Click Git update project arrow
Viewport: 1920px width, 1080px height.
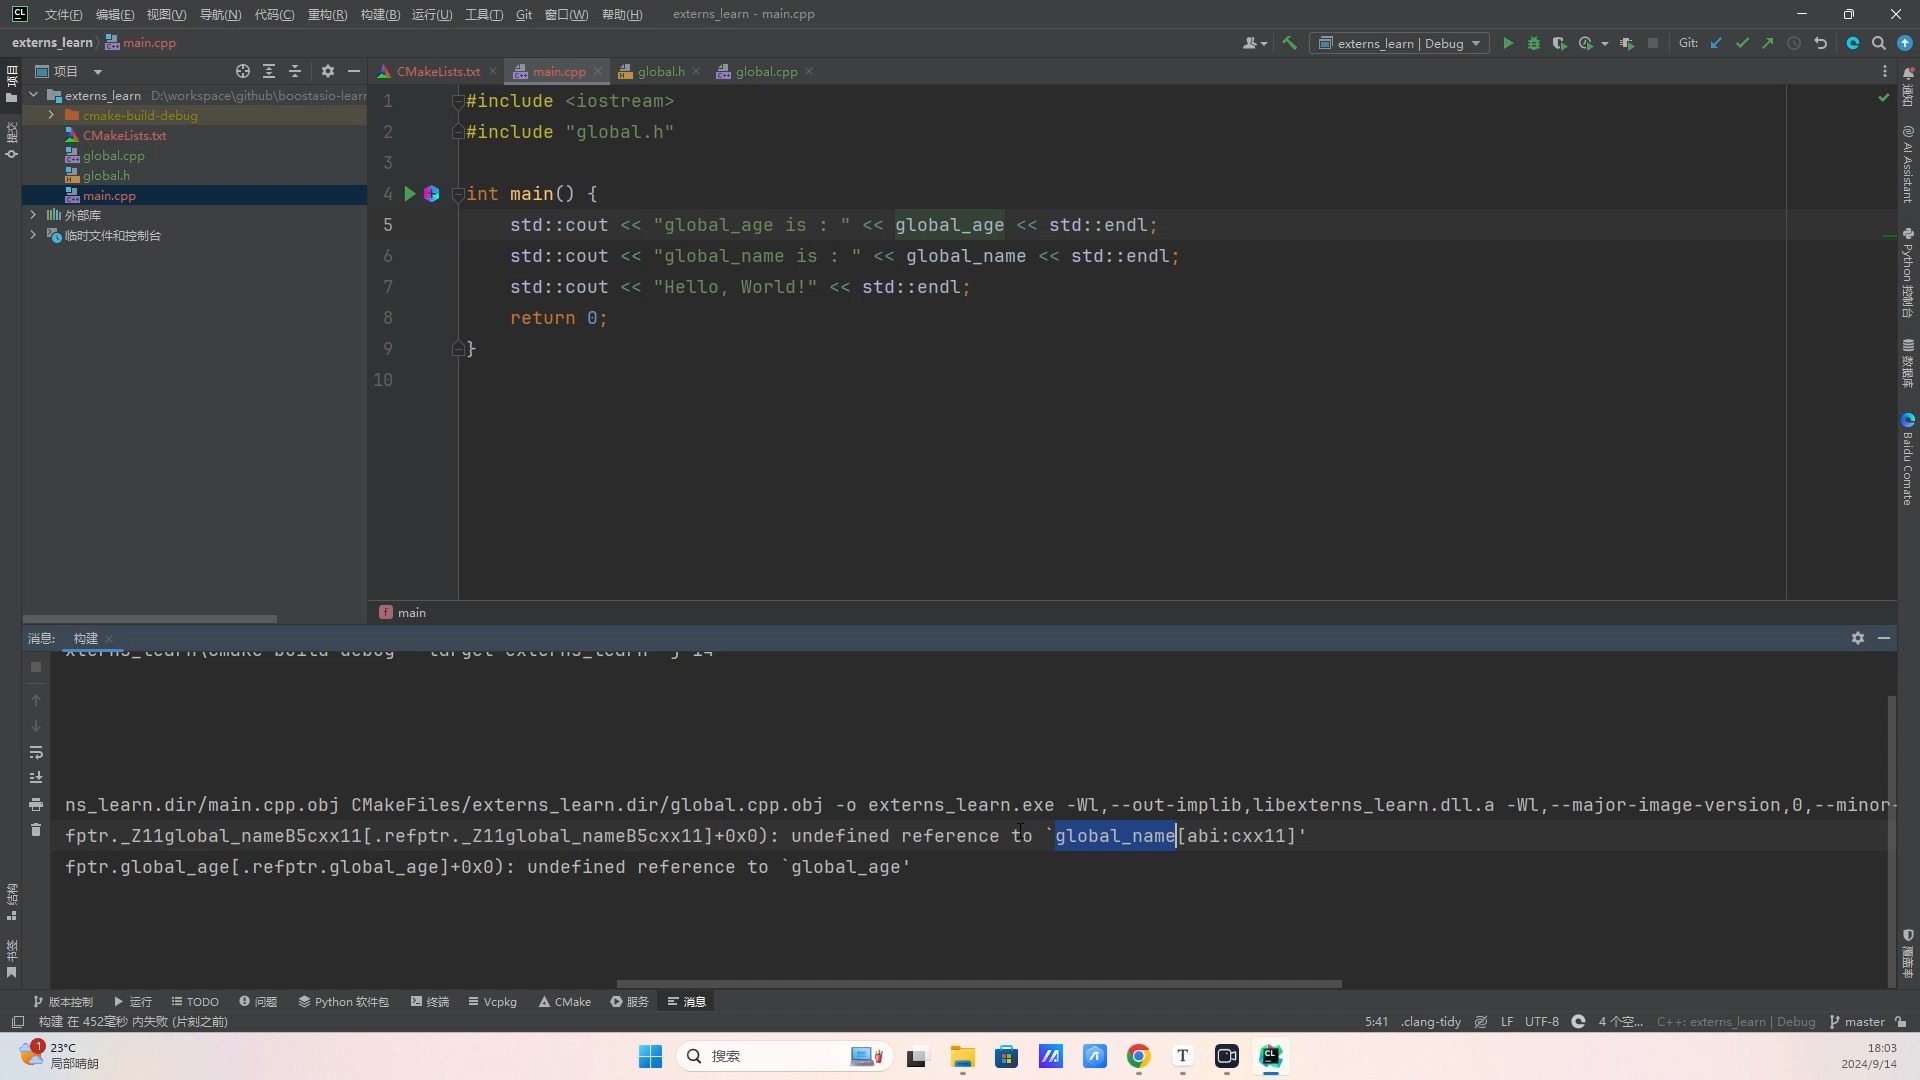[x=1716, y=43]
